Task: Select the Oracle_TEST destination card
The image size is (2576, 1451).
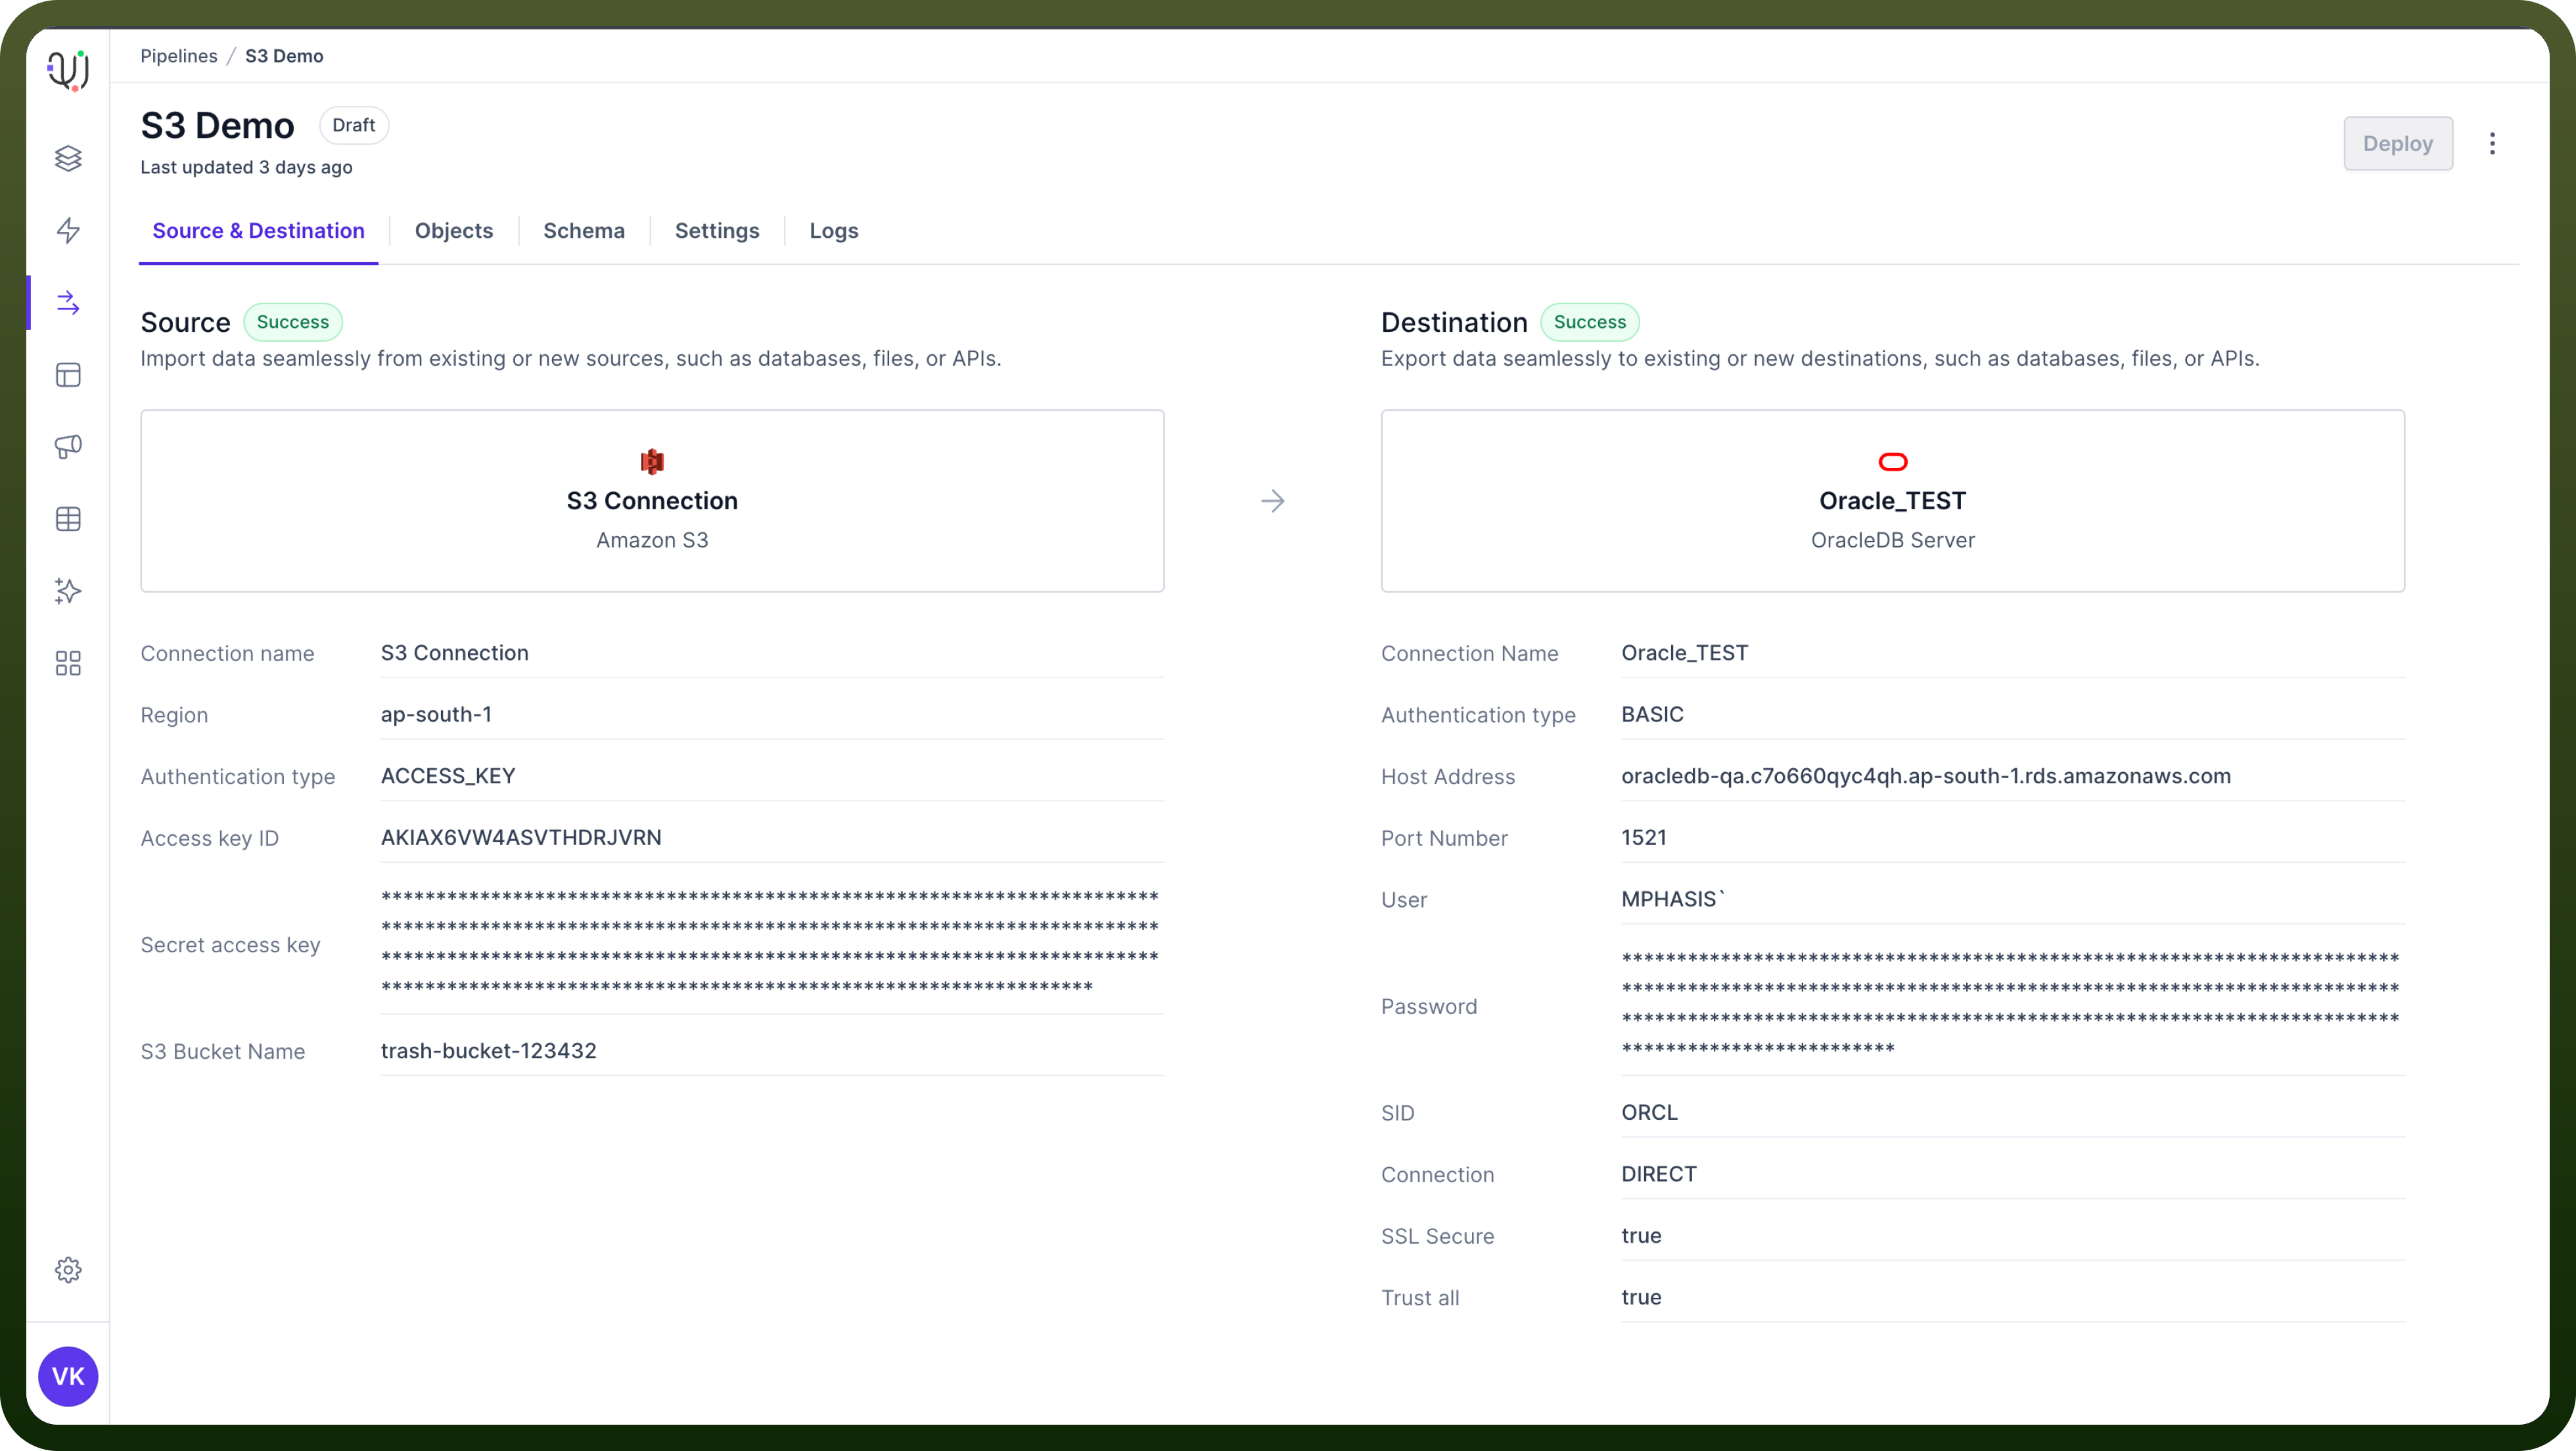Action: tap(1893, 501)
